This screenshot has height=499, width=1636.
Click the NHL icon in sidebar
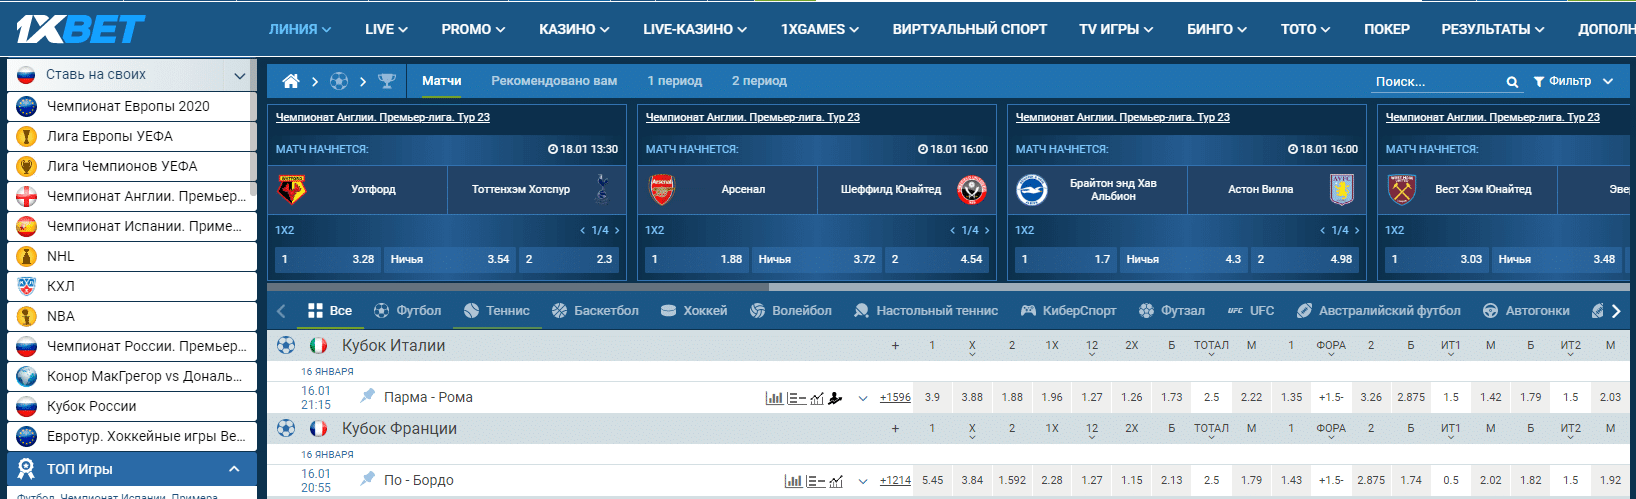(27, 256)
